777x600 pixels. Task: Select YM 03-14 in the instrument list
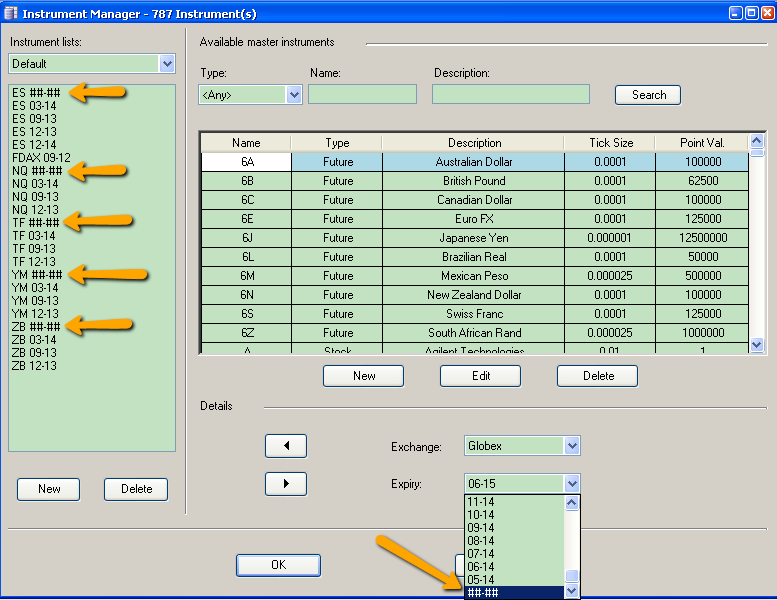click(x=35, y=288)
